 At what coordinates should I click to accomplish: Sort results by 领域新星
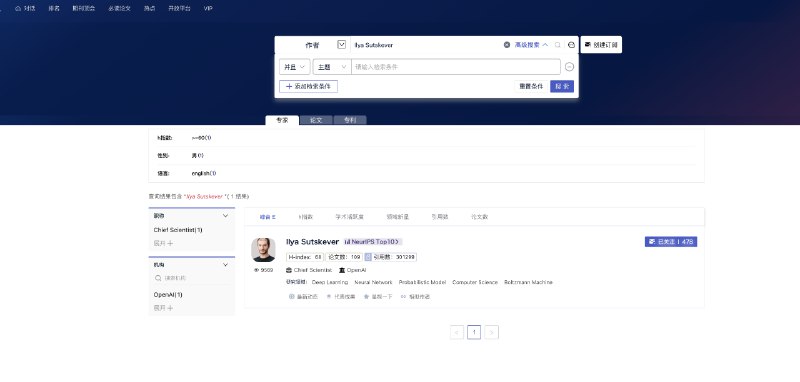pyautogui.click(x=397, y=217)
